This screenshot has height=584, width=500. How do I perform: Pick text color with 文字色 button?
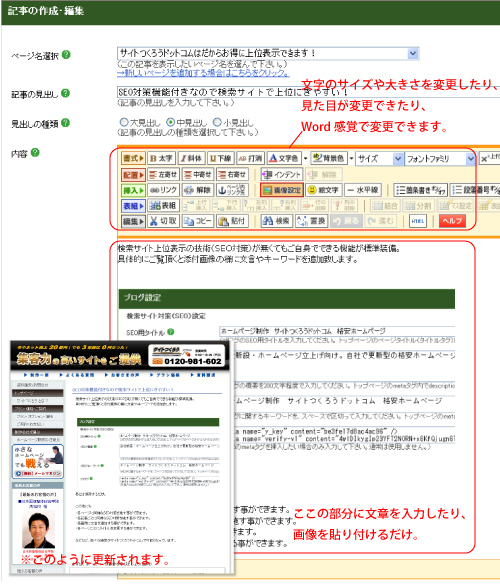click(x=284, y=158)
